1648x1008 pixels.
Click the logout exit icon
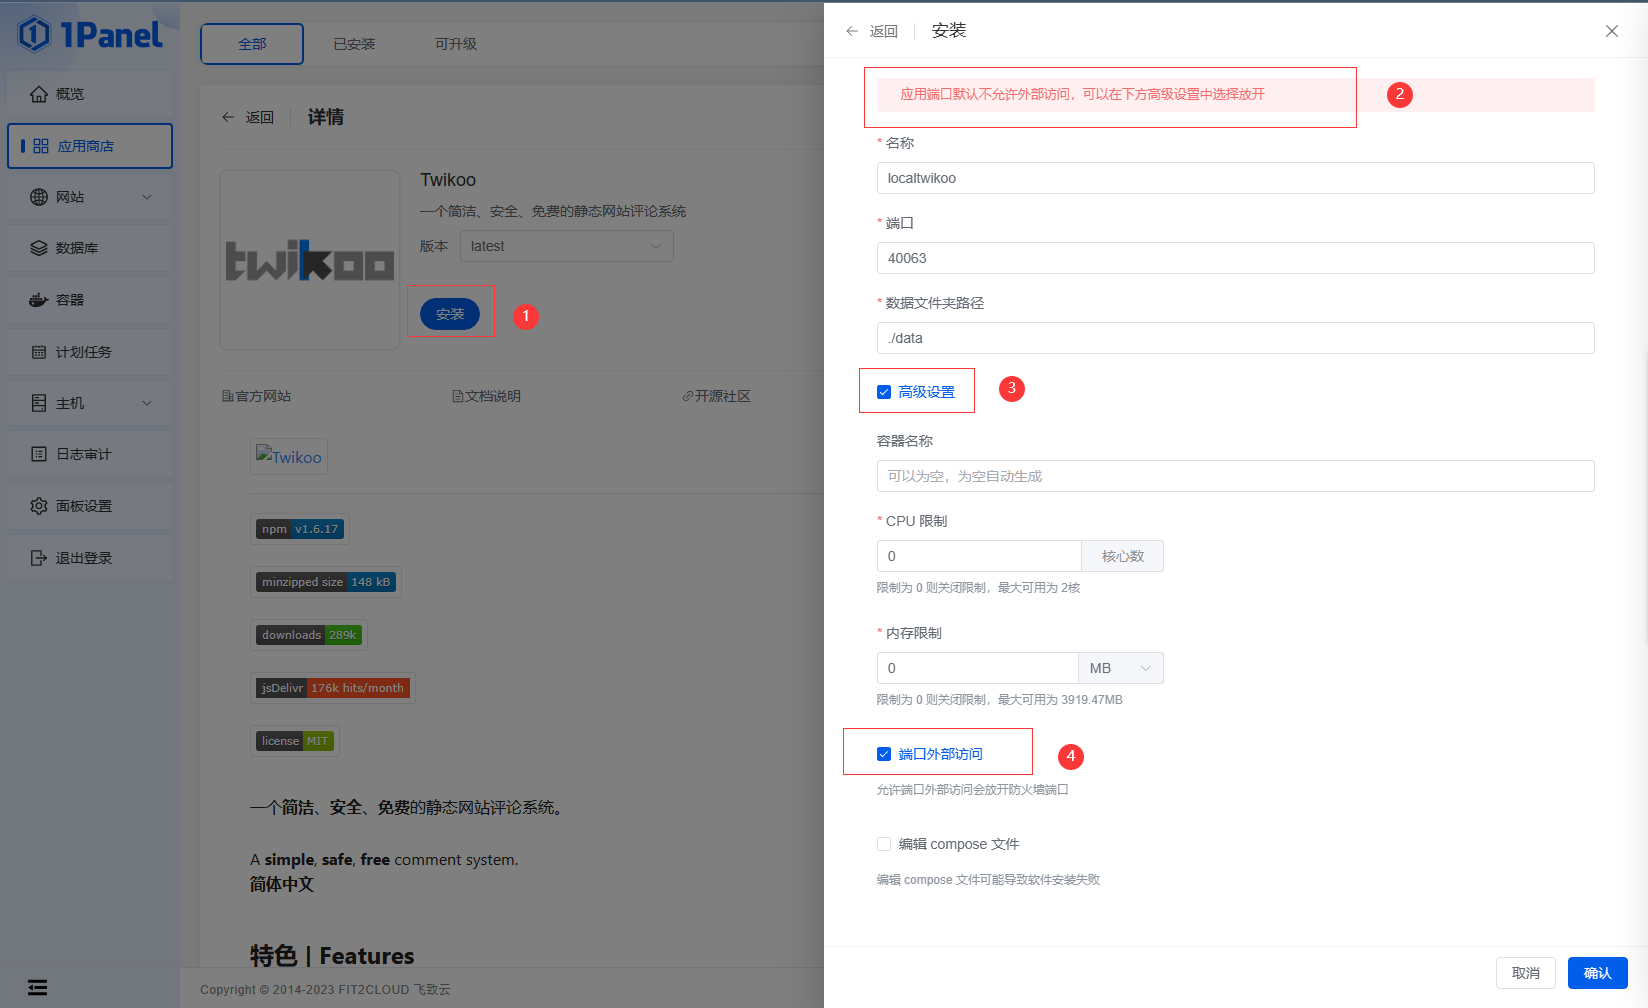coord(39,558)
